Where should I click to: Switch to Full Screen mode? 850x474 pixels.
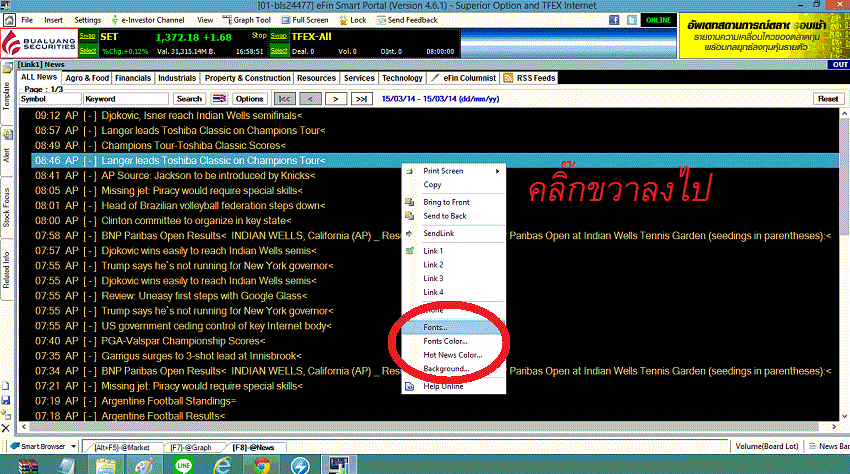tap(305, 20)
